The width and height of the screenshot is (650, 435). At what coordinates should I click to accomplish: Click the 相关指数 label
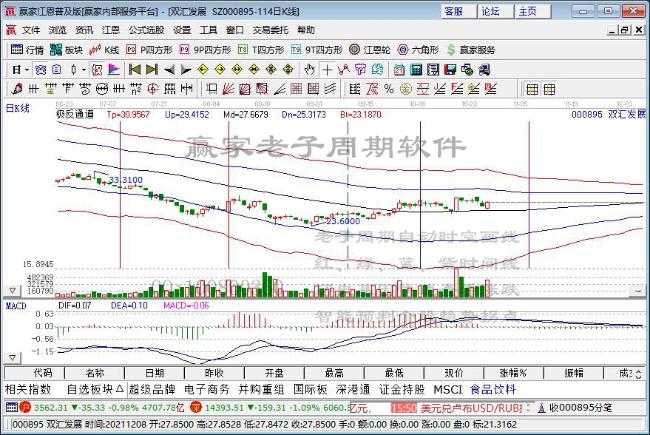pyautogui.click(x=28, y=389)
